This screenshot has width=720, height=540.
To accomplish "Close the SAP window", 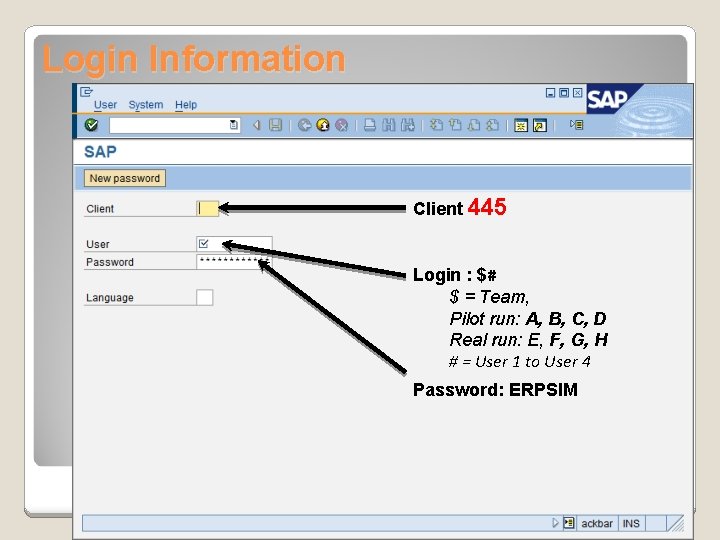I will [x=577, y=93].
